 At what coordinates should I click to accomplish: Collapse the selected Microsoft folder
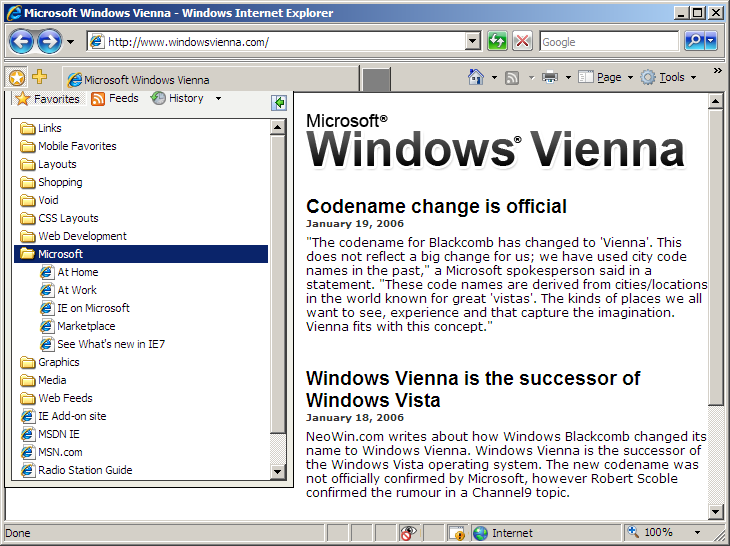click(x=141, y=254)
